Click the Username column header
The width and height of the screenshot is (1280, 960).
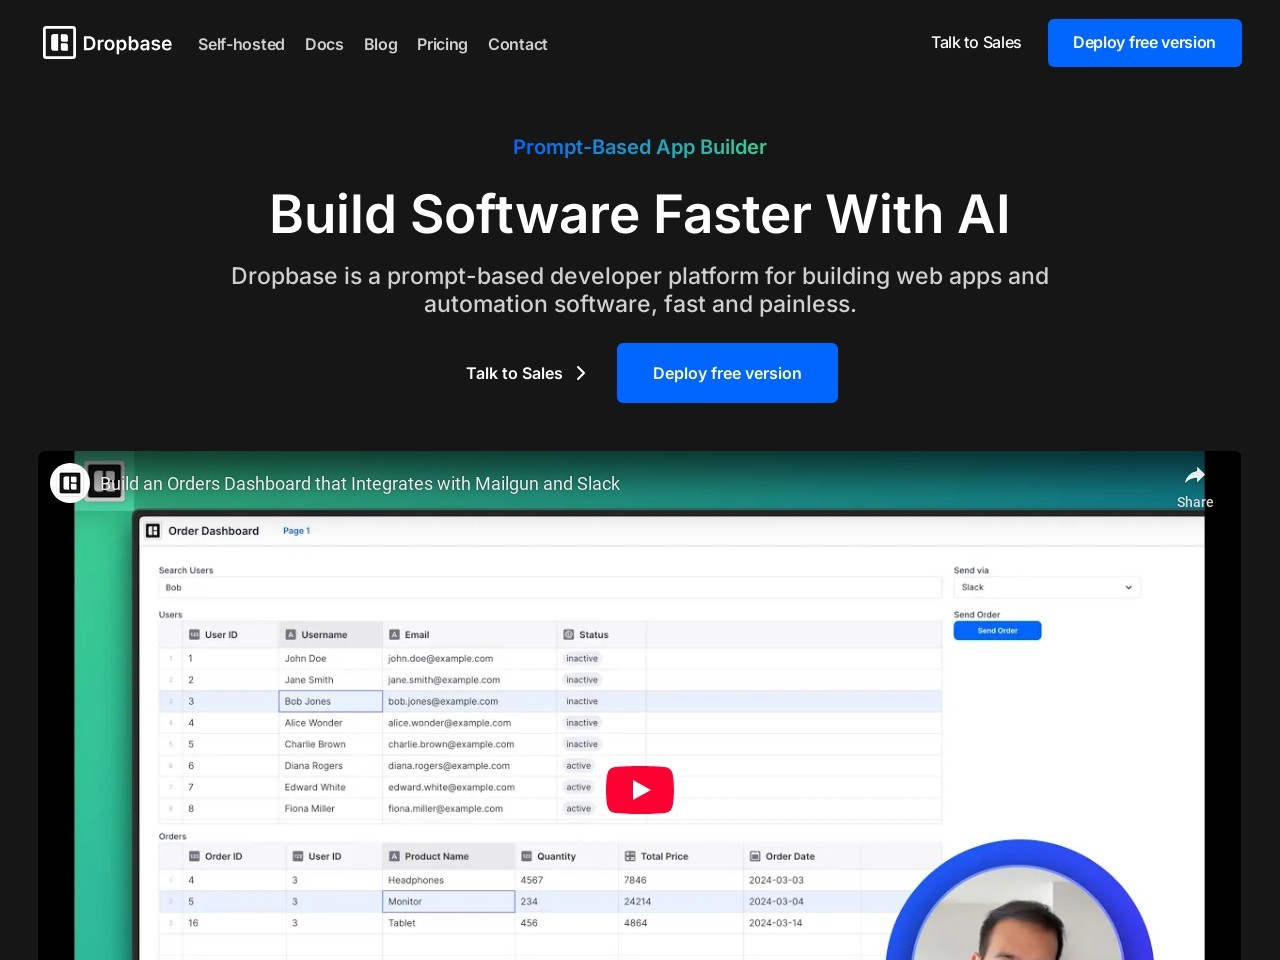click(x=330, y=634)
